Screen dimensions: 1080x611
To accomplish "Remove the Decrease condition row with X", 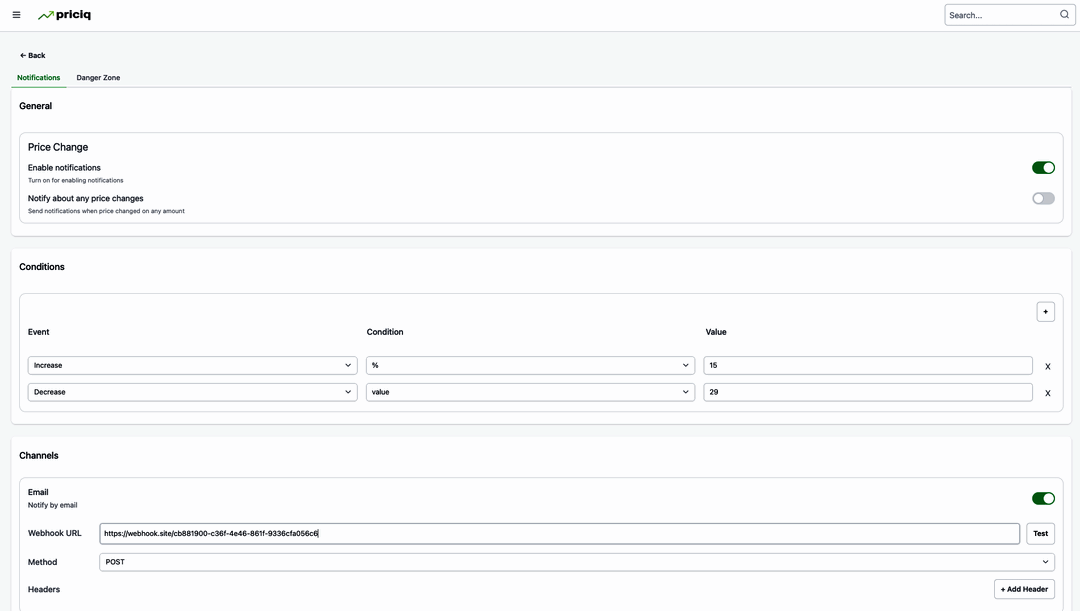I will click(1047, 394).
